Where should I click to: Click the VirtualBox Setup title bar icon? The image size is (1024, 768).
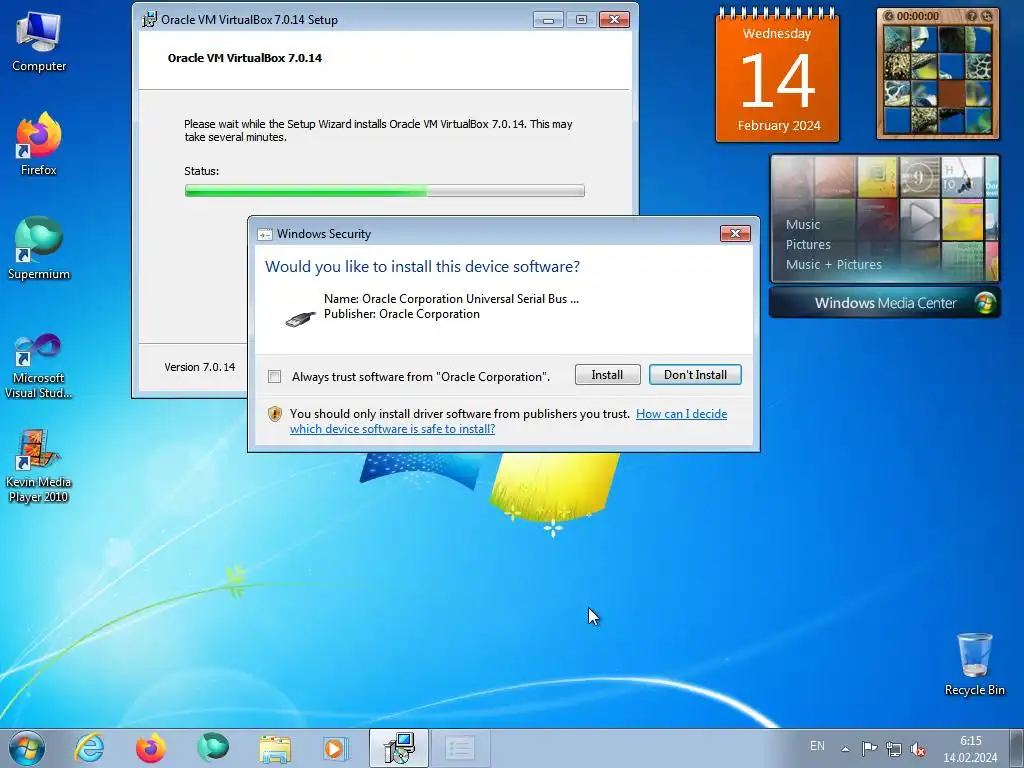point(150,20)
